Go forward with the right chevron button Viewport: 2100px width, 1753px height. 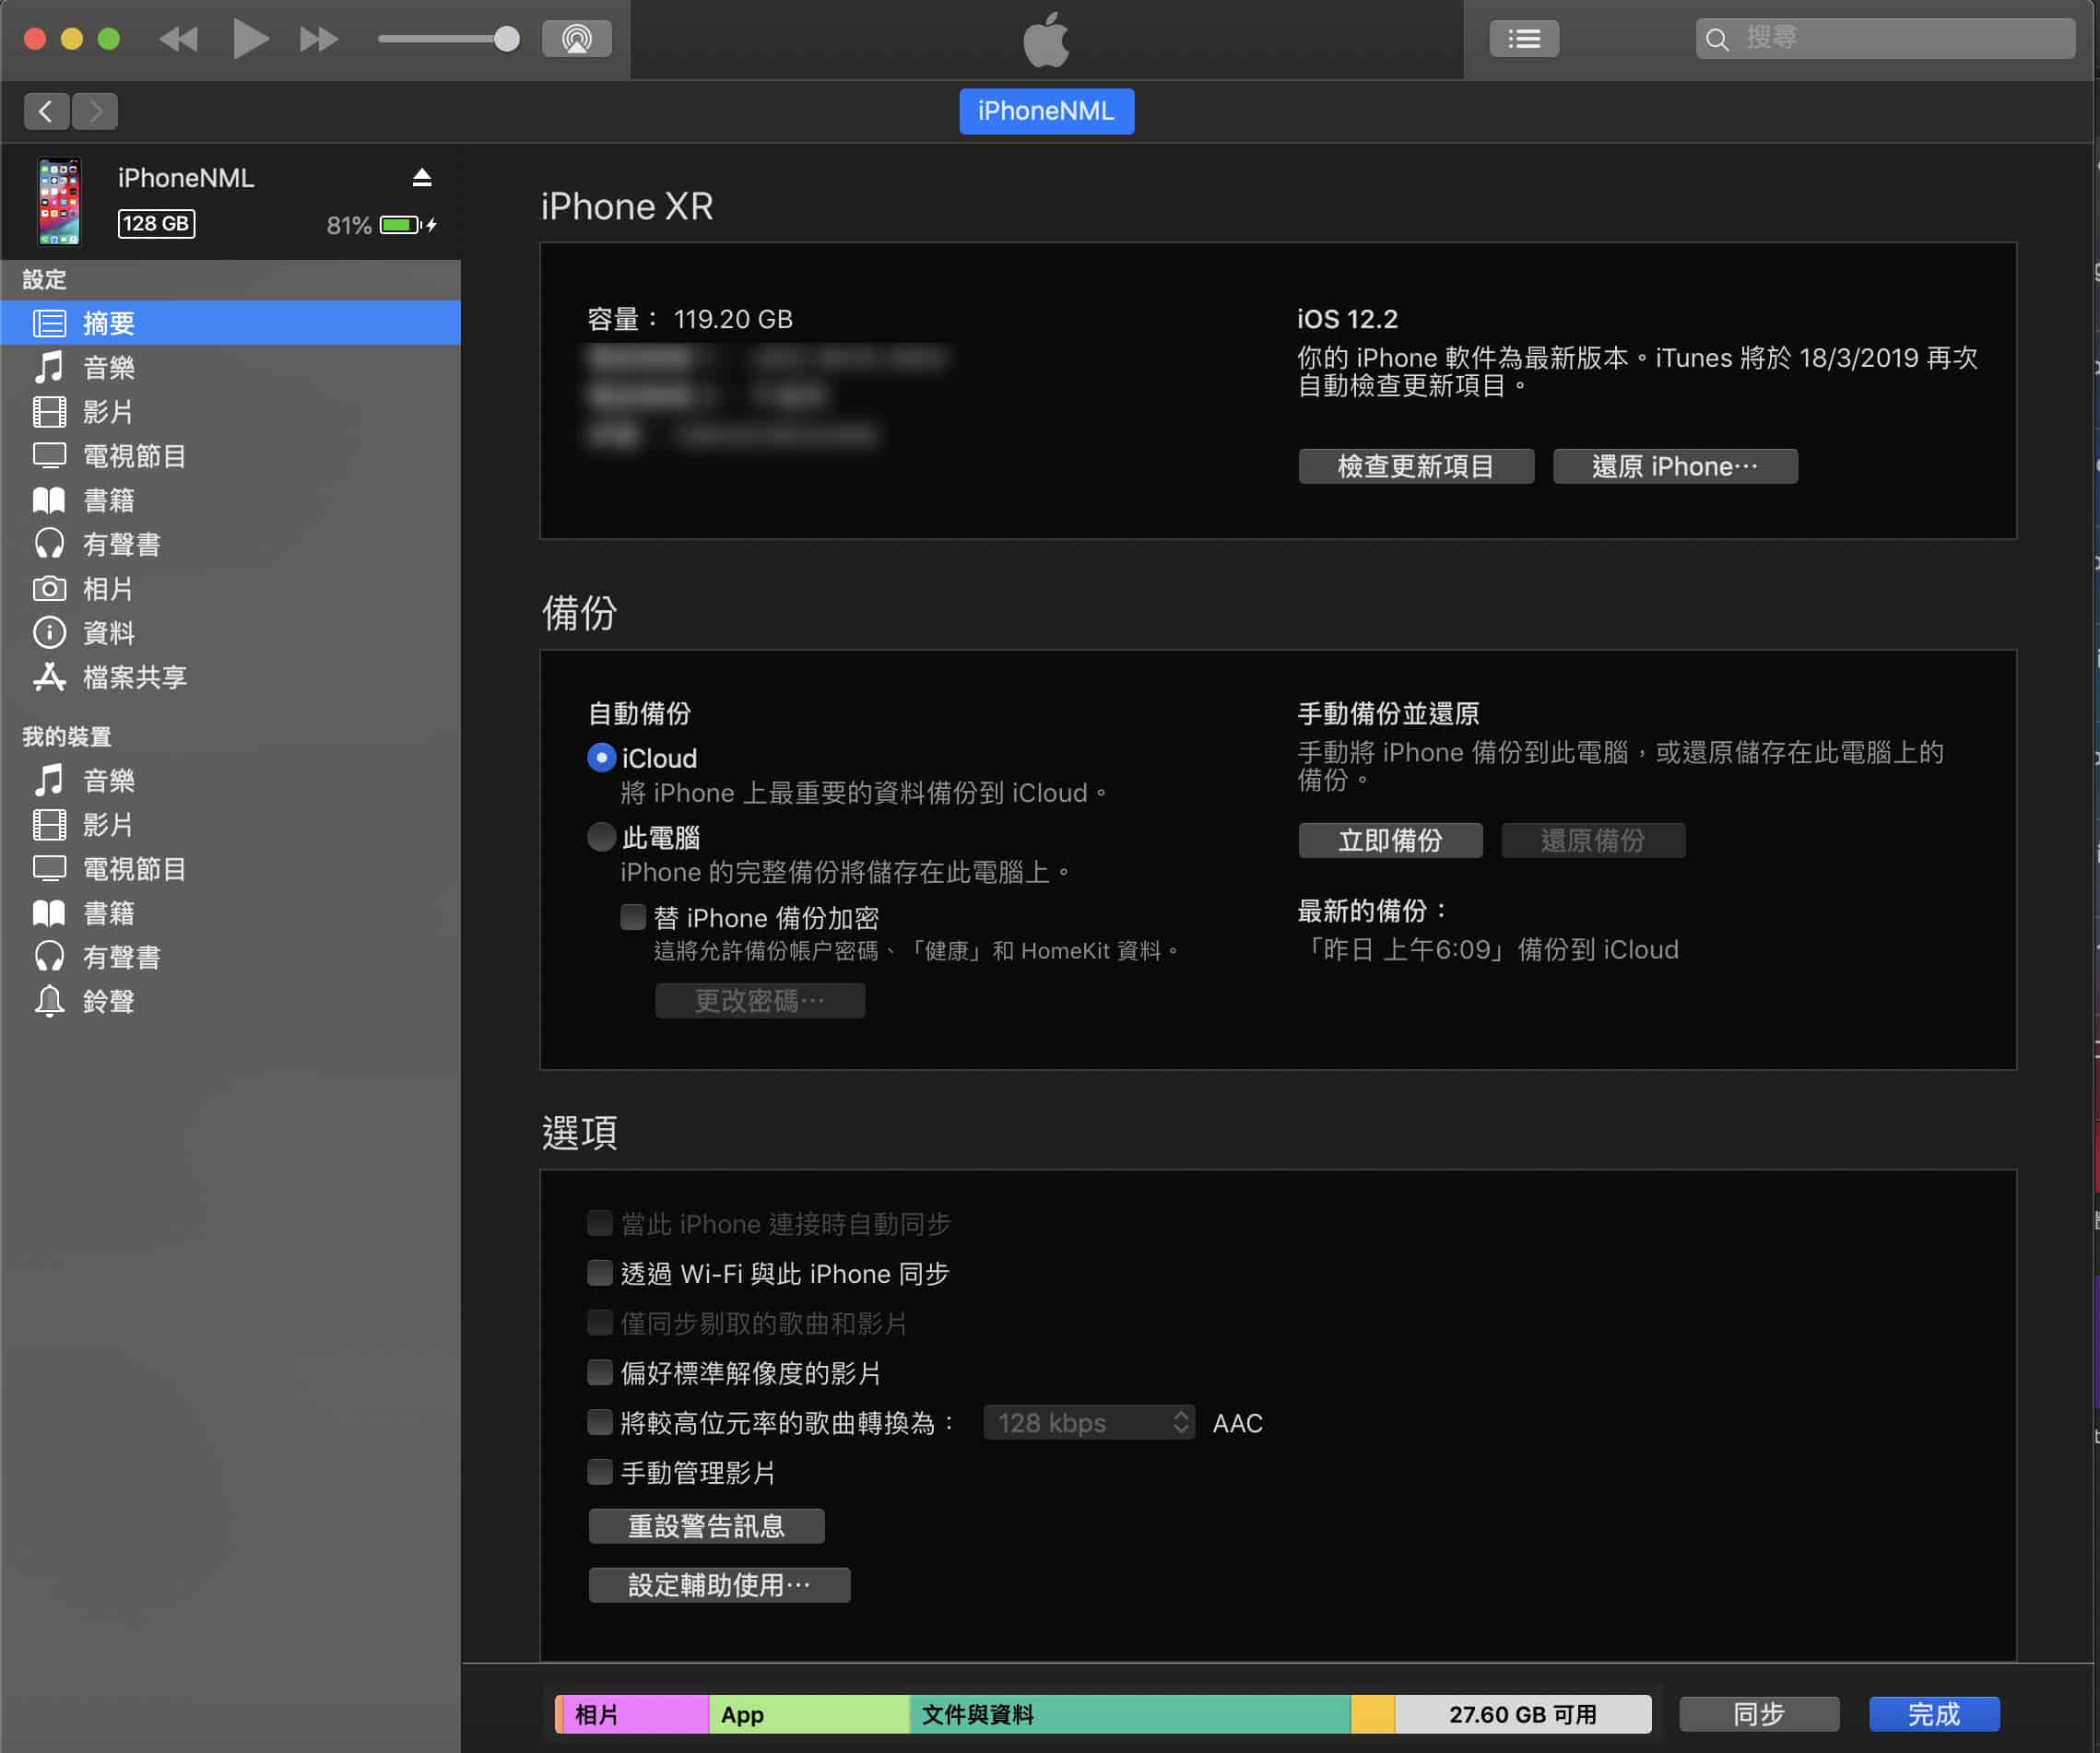point(95,111)
